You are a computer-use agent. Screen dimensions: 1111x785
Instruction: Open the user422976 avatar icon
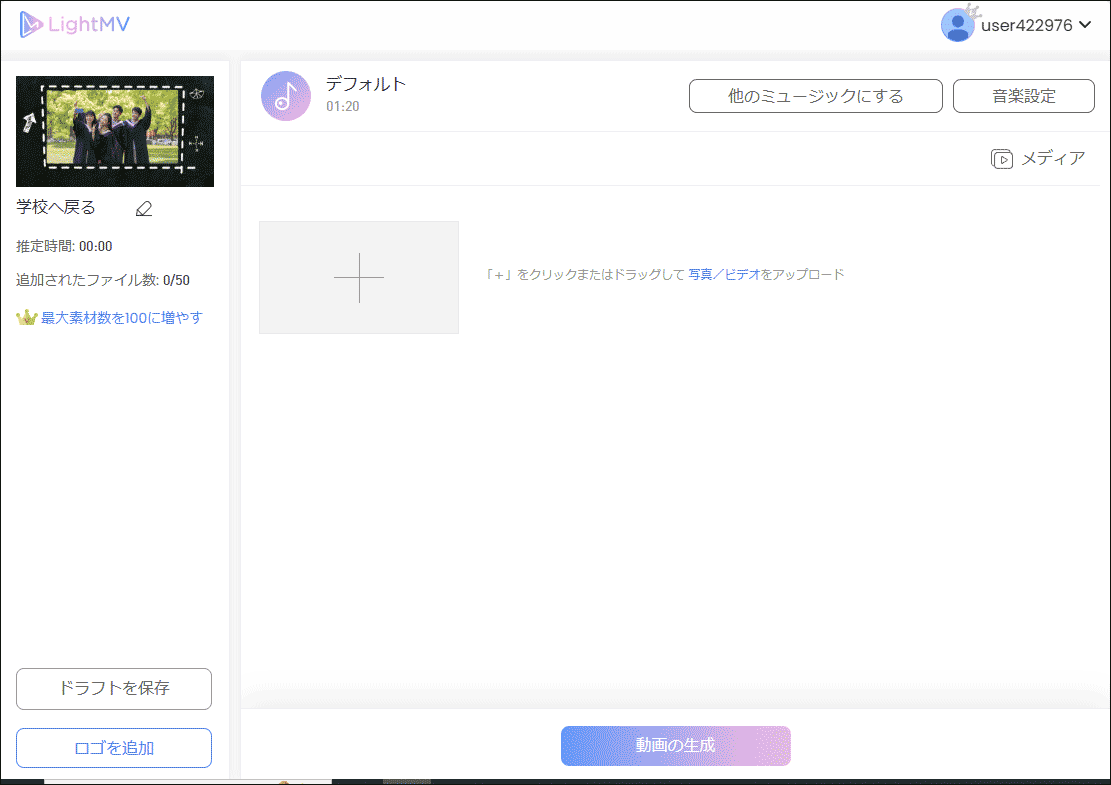[957, 25]
